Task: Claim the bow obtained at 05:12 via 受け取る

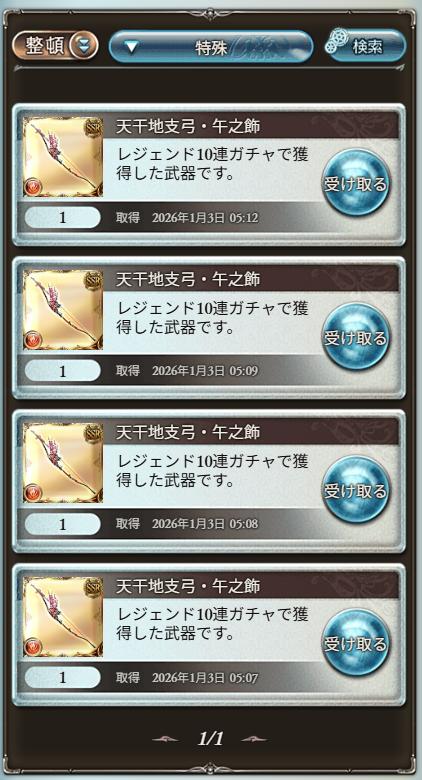Action: (356, 183)
